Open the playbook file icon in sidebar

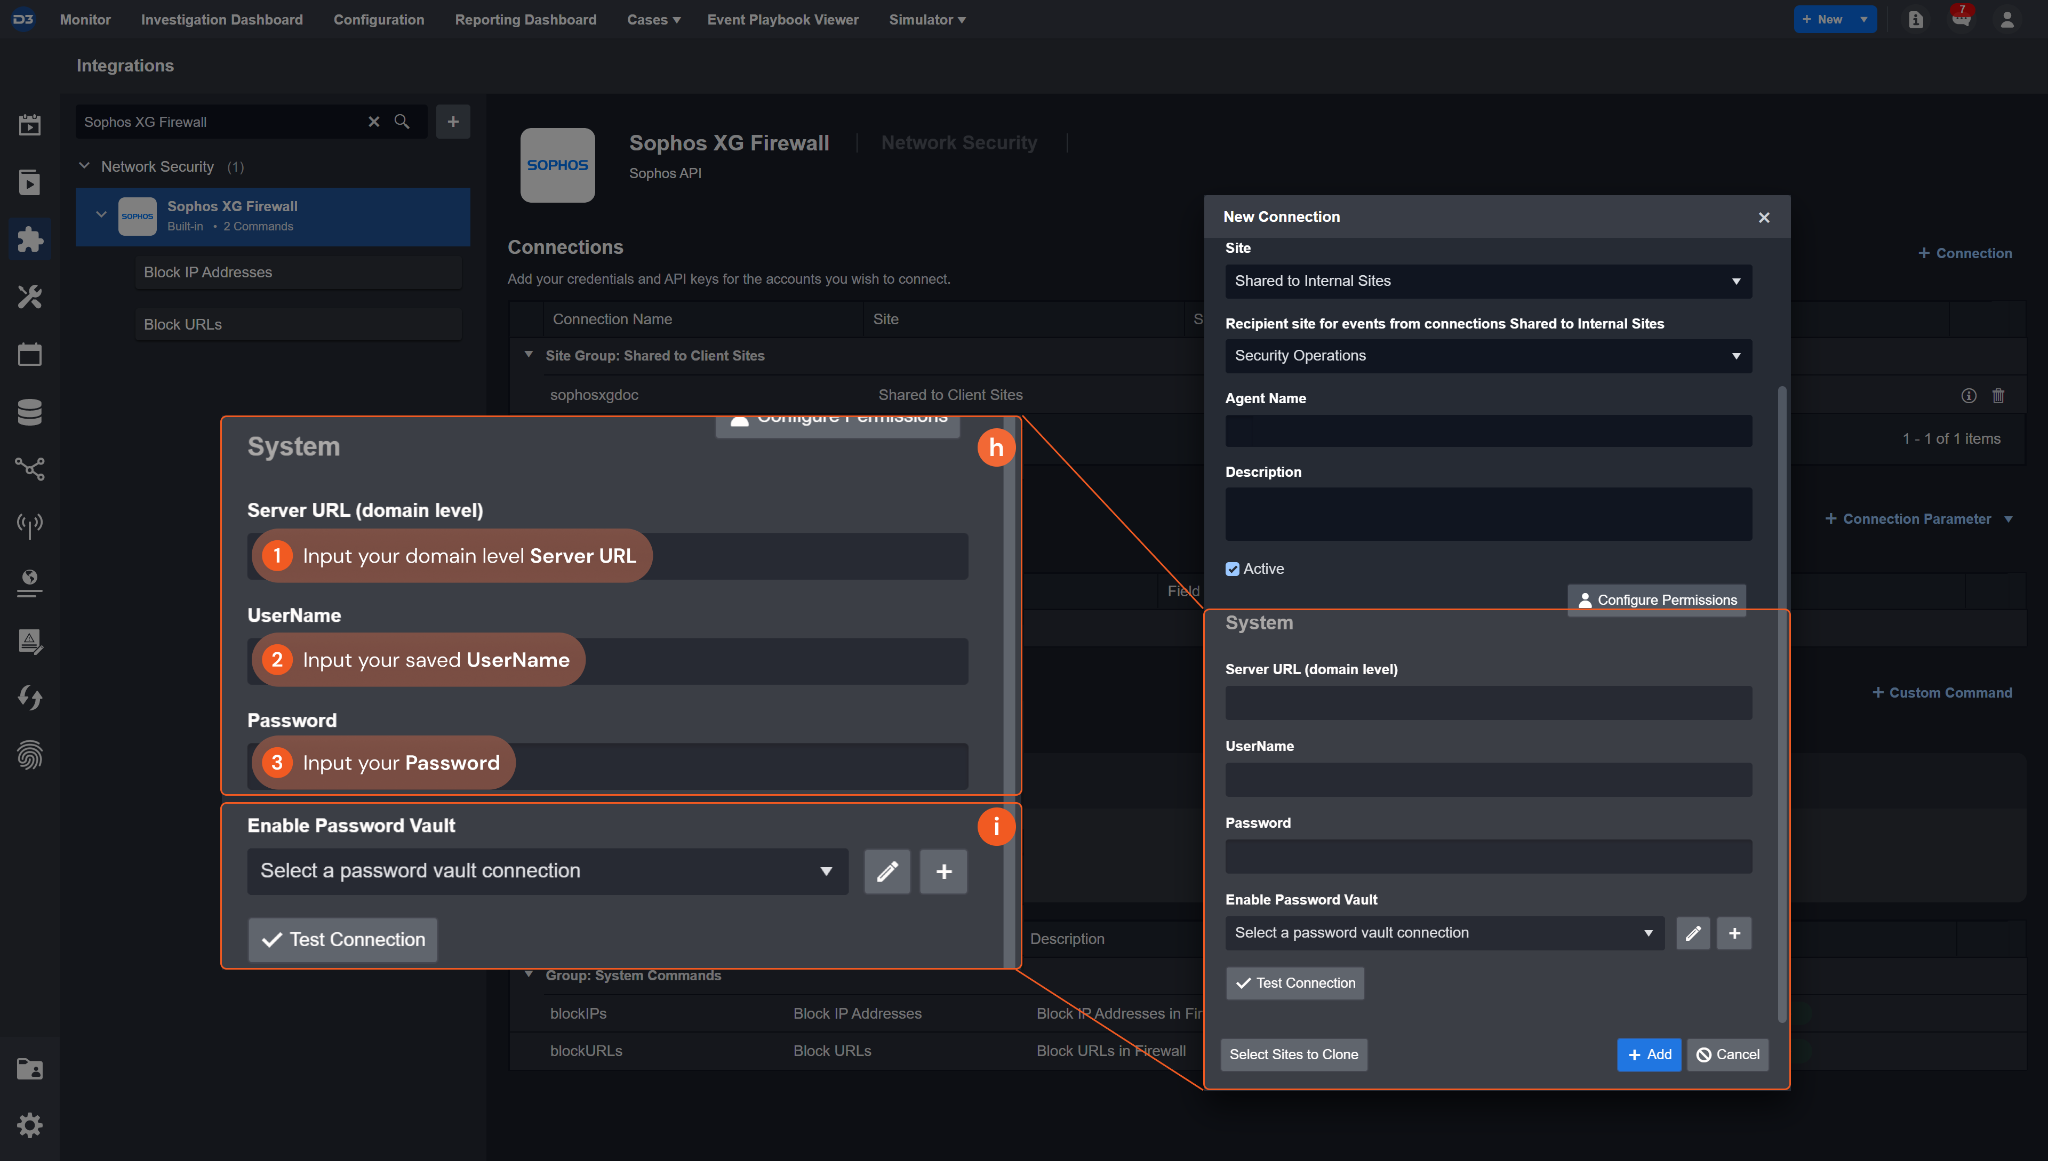30,182
